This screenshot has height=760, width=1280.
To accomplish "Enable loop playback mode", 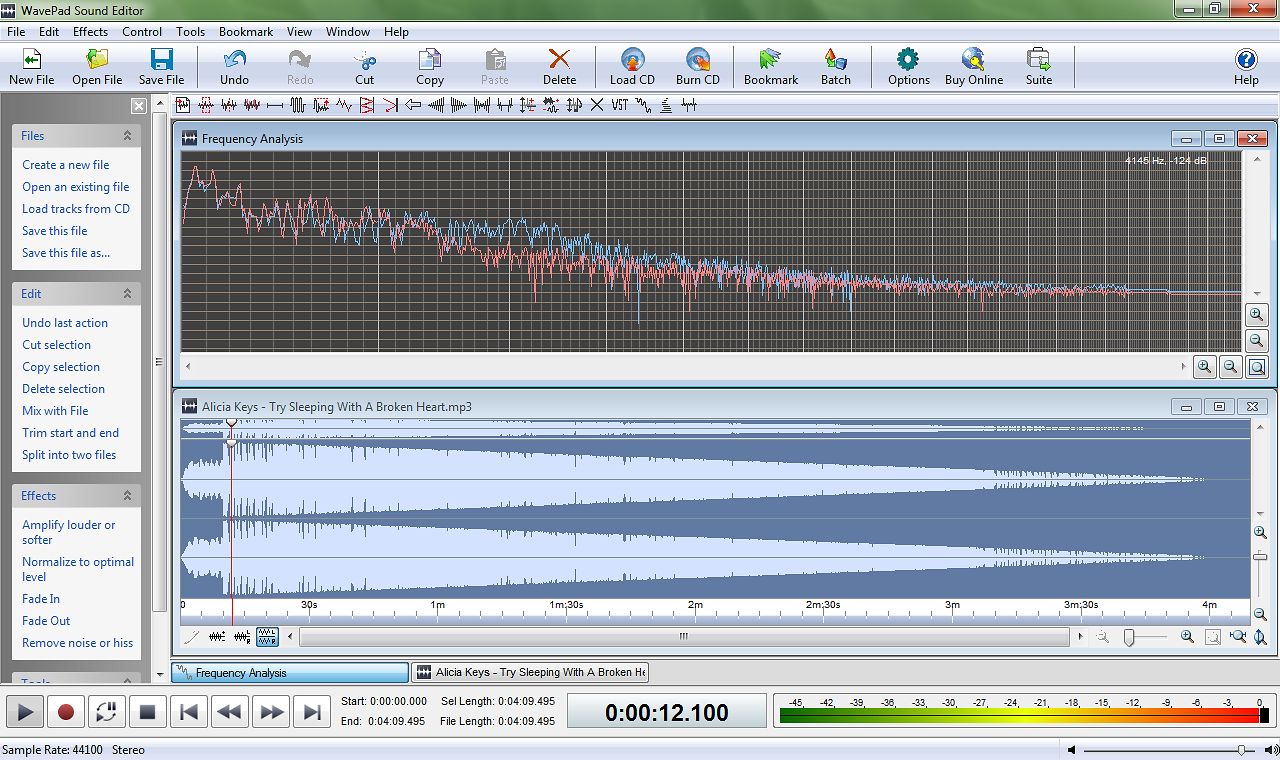I will (107, 711).
